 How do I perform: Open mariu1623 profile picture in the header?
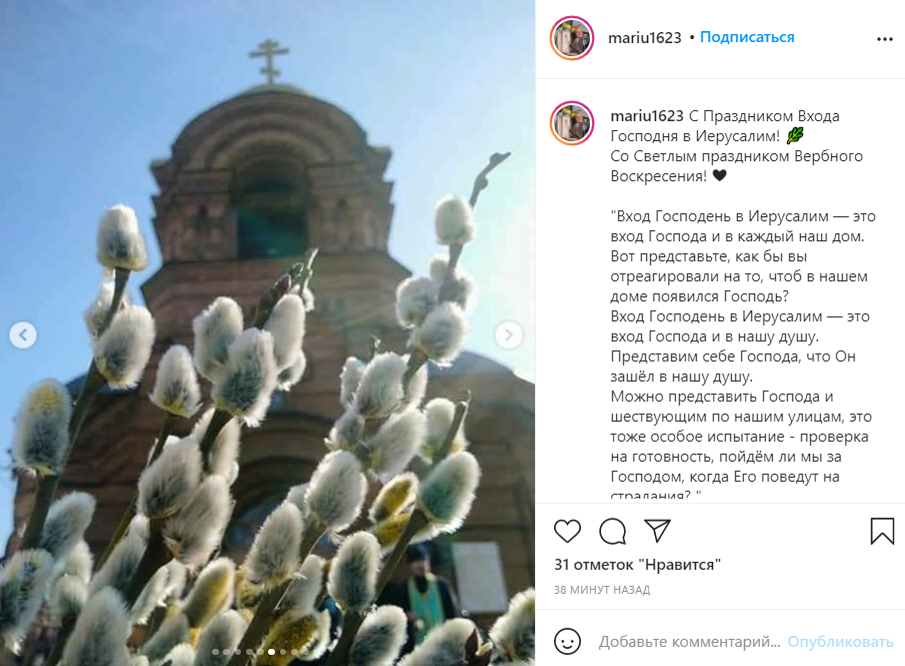[571, 38]
